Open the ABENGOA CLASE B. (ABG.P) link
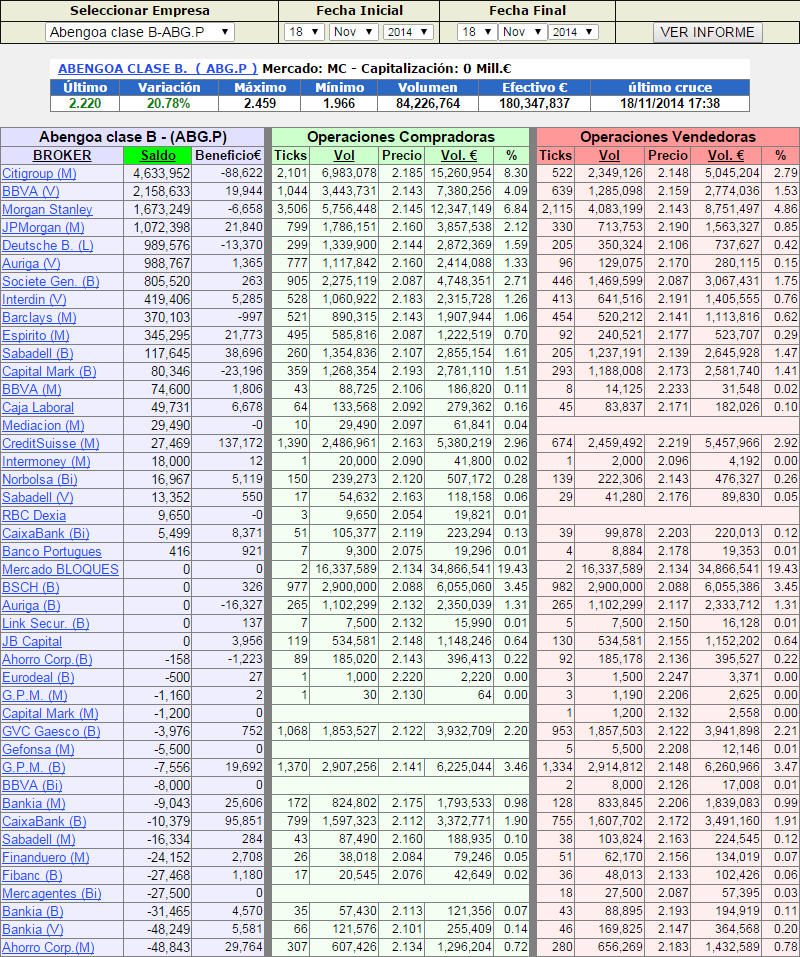 pyautogui.click(x=157, y=68)
